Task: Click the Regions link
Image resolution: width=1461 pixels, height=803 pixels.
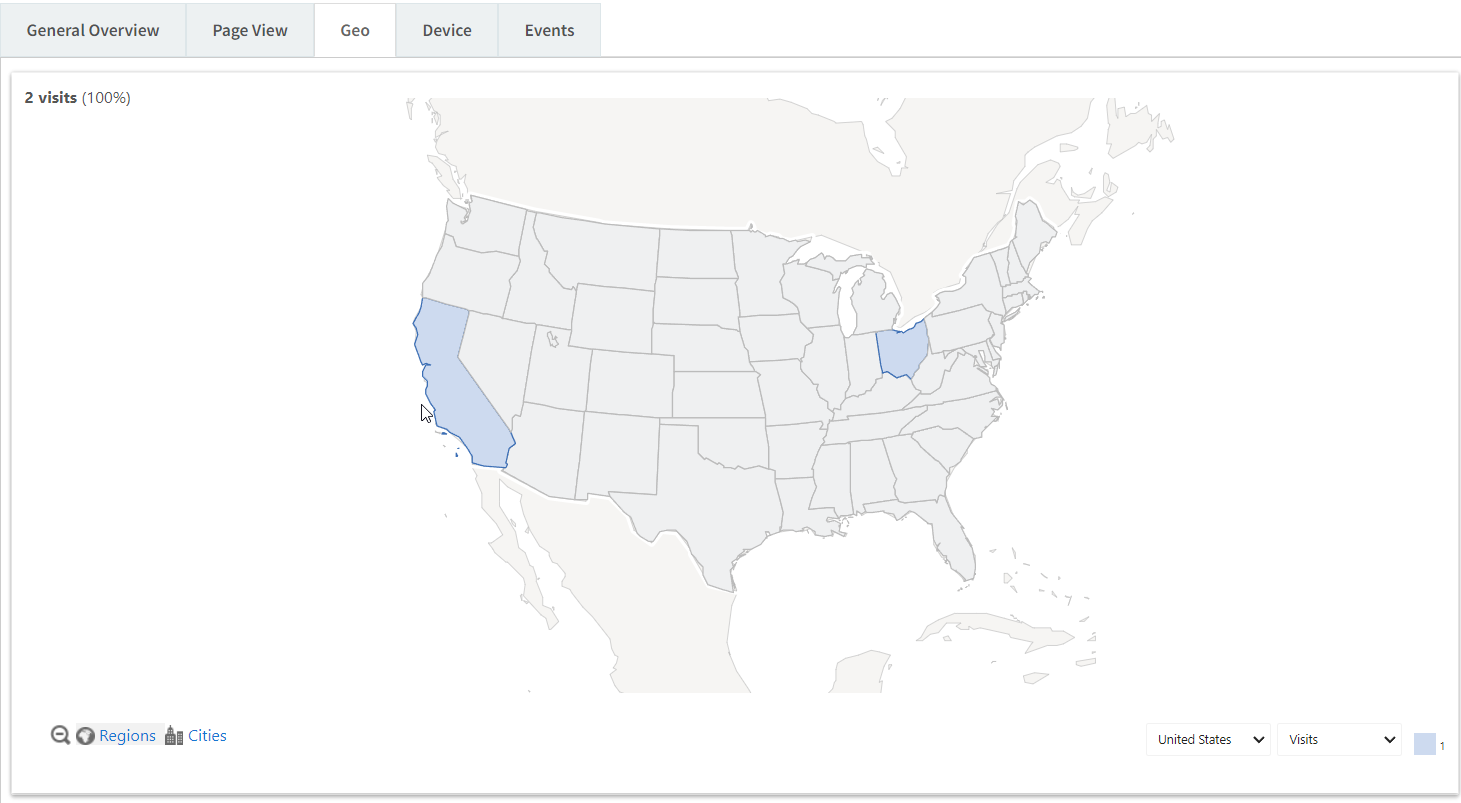Action: [x=128, y=736]
